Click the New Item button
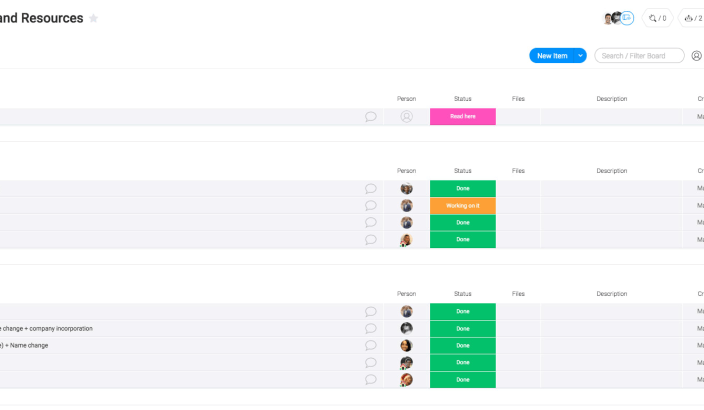 coord(552,56)
